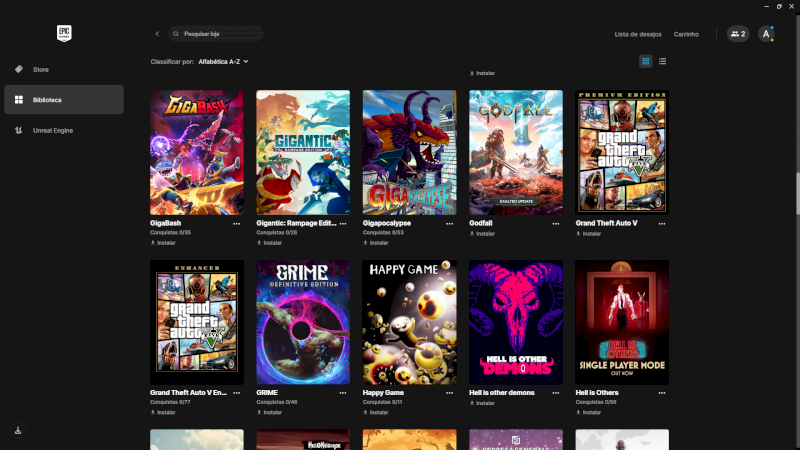Minimize the Epic Games Launcher window

click(766, 6)
